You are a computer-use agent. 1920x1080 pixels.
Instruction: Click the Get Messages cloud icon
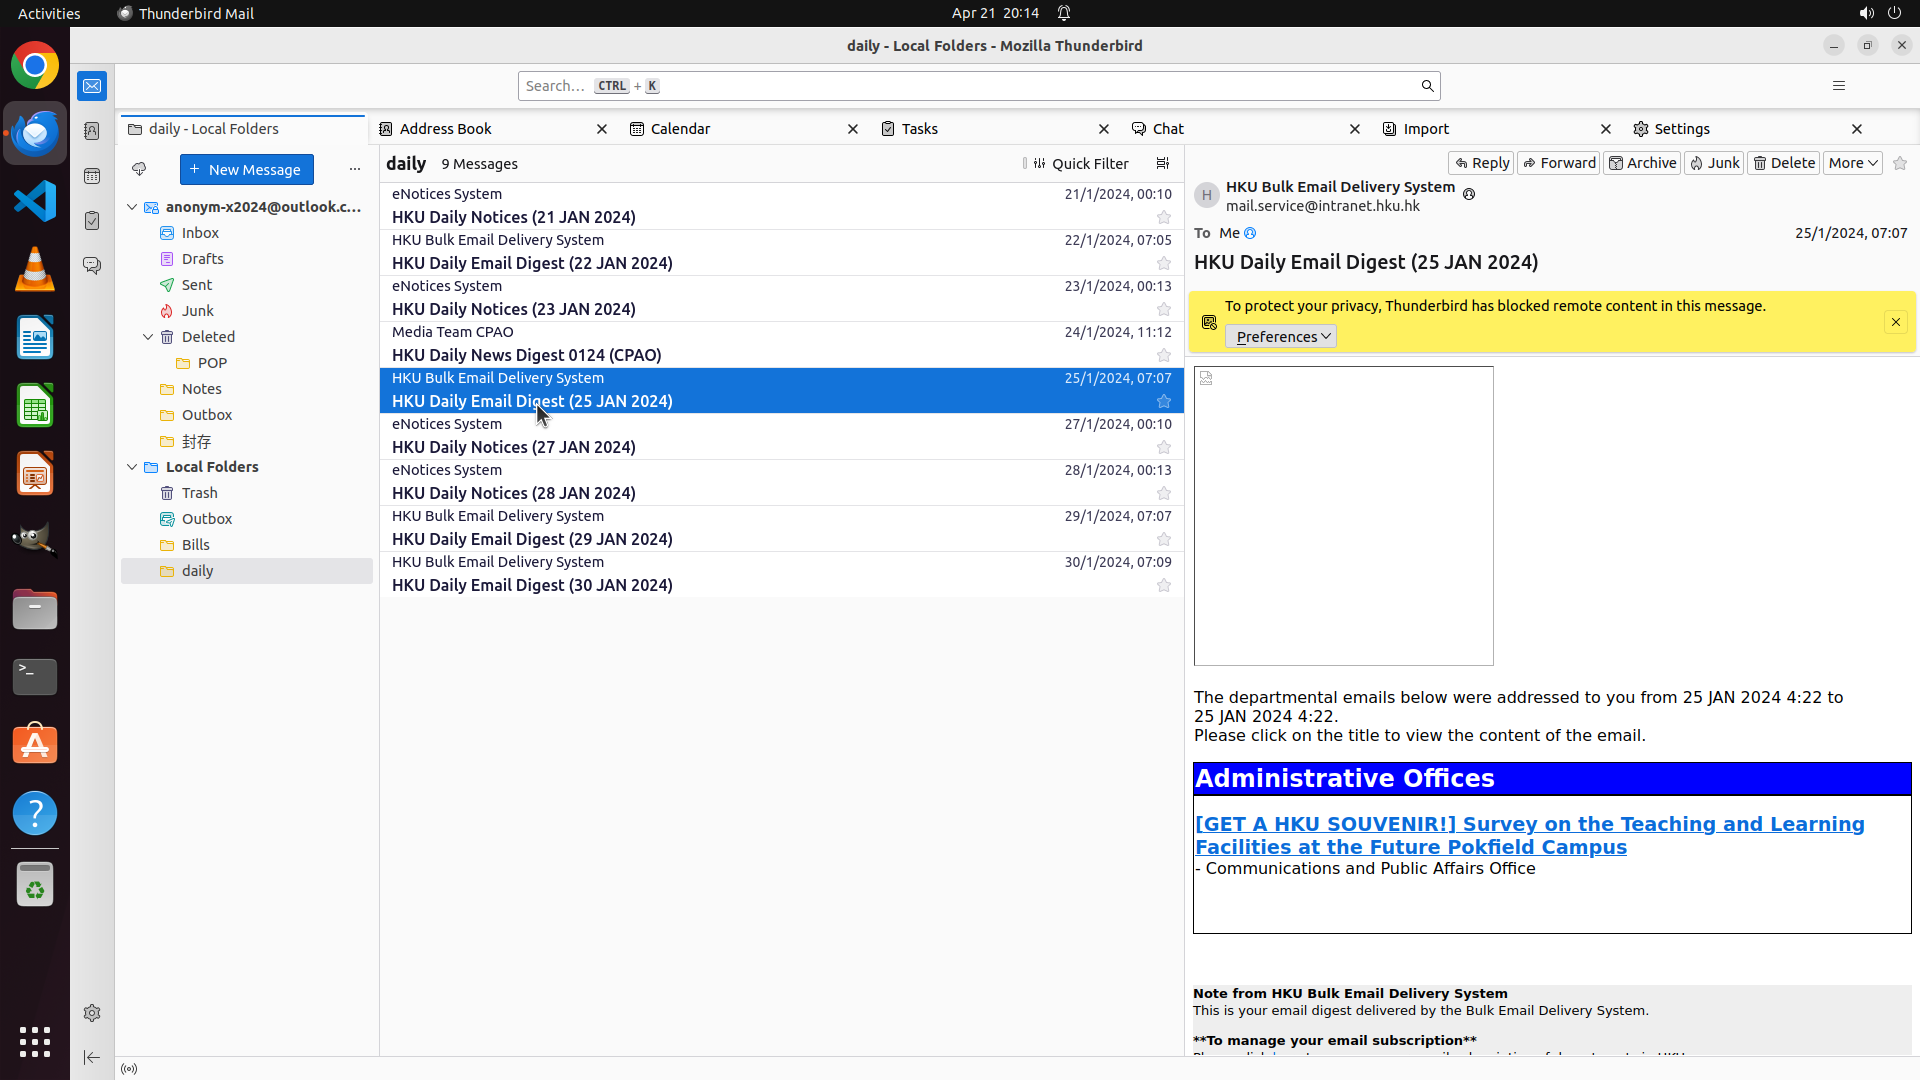[139, 169]
